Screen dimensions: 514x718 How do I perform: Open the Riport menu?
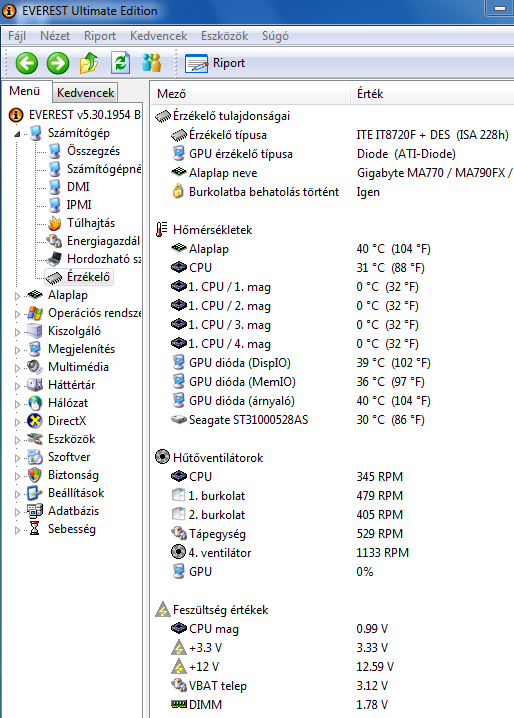(100, 36)
